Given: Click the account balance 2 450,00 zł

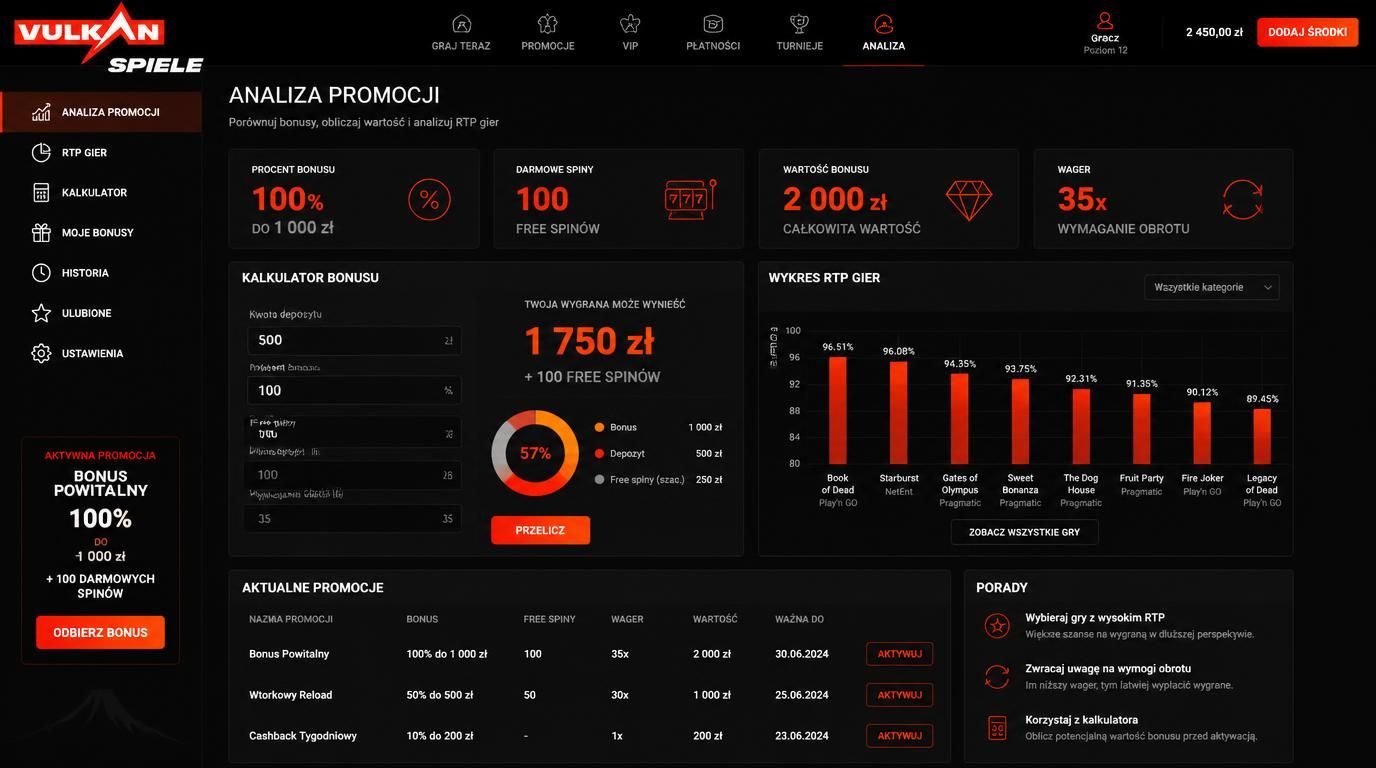Looking at the screenshot, I should (1214, 32).
